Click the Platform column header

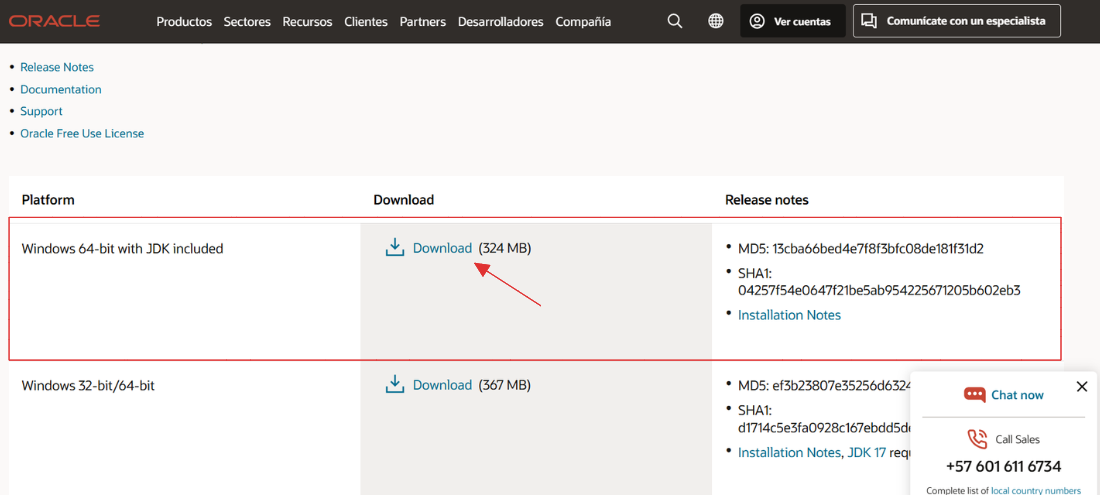pyautogui.click(x=48, y=201)
